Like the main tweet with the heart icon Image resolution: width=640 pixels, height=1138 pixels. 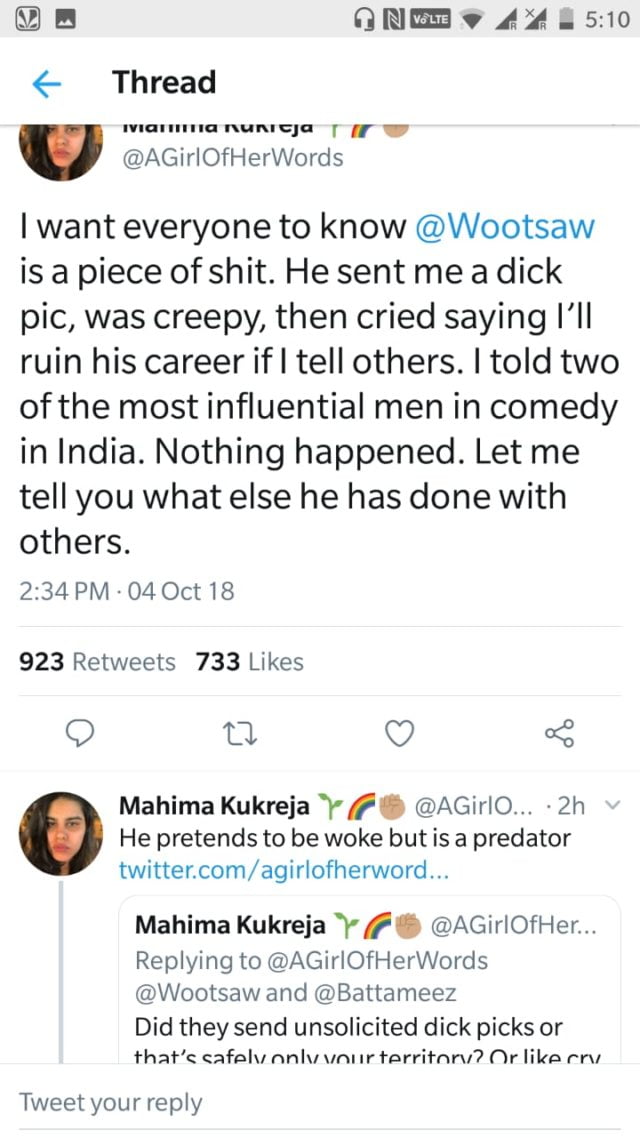click(400, 735)
